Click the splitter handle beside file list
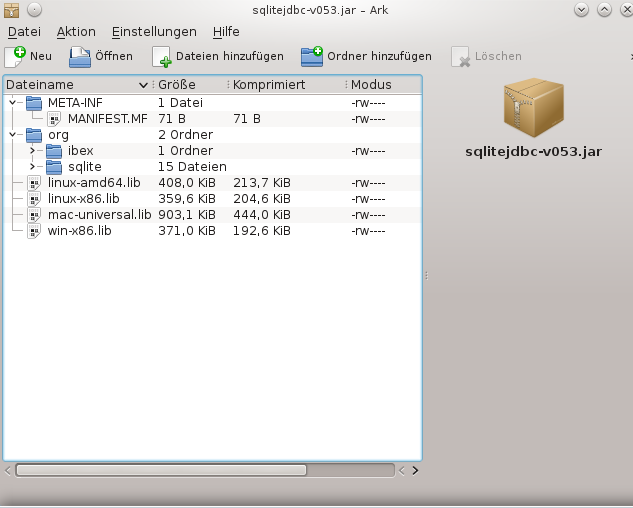This screenshot has height=508, width=633. (x=426, y=276)
